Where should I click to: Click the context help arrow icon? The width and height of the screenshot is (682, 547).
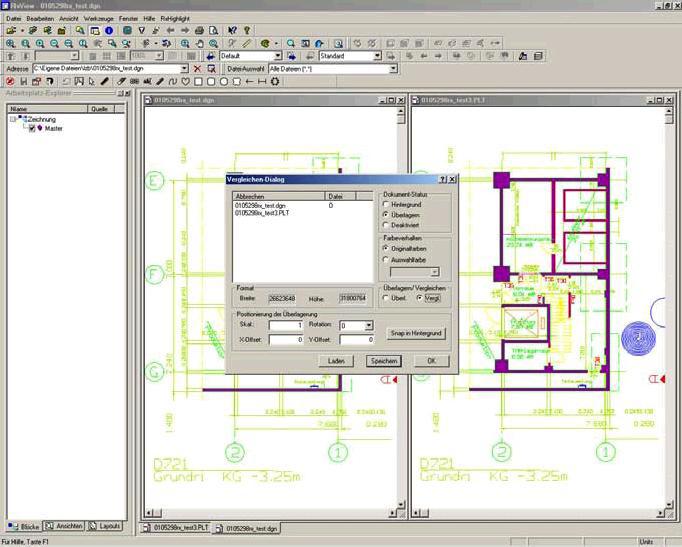232,30
